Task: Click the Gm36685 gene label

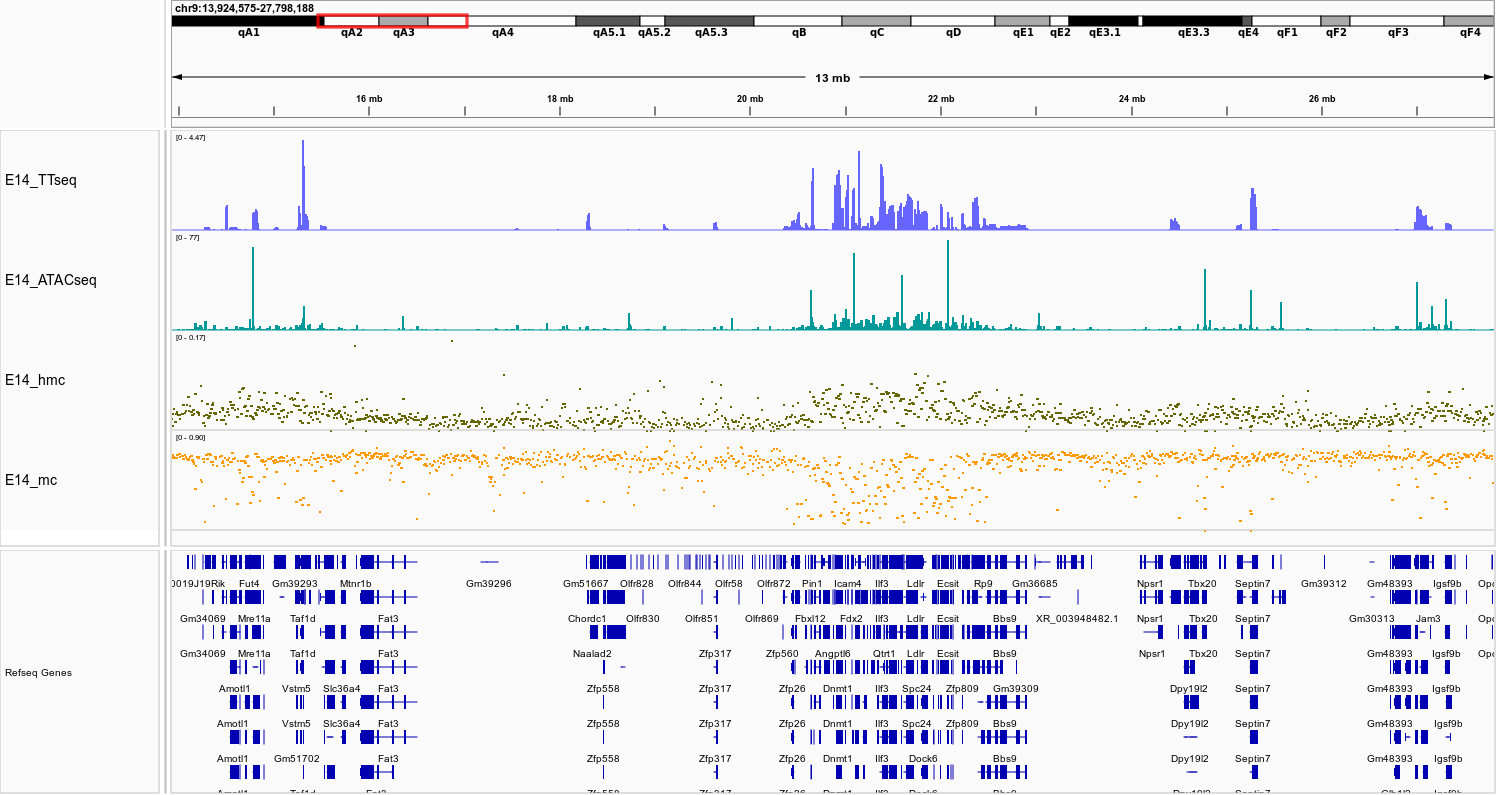Action: 1035,583
